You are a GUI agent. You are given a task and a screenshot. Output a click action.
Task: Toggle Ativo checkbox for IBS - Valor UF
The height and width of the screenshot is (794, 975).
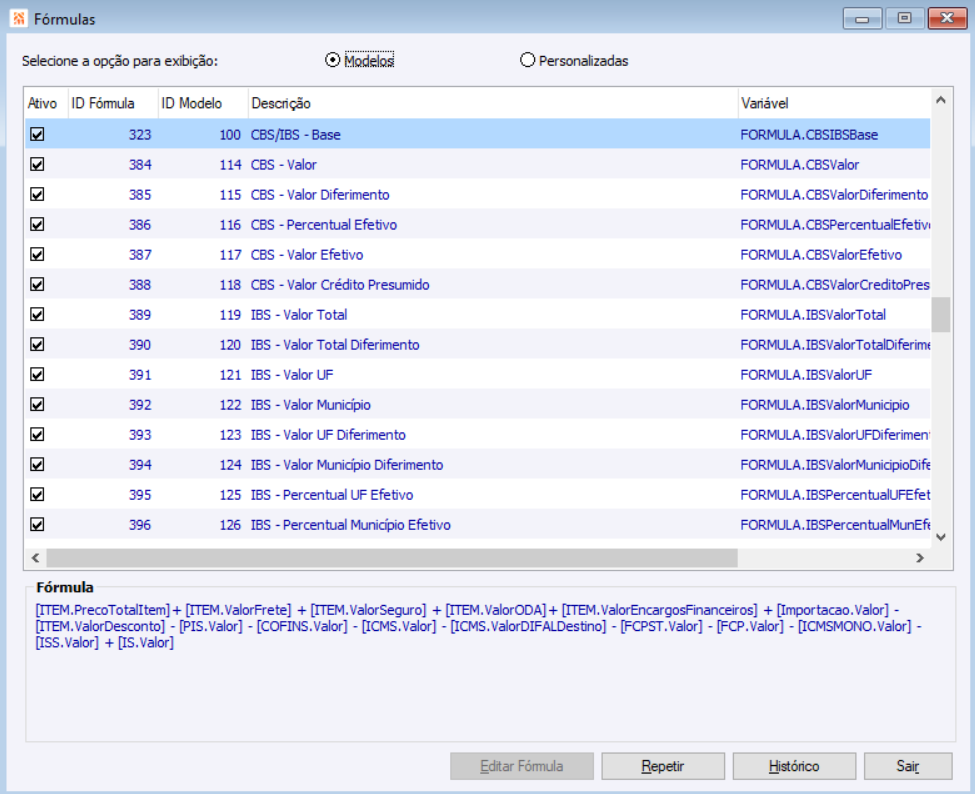point(37,374)
